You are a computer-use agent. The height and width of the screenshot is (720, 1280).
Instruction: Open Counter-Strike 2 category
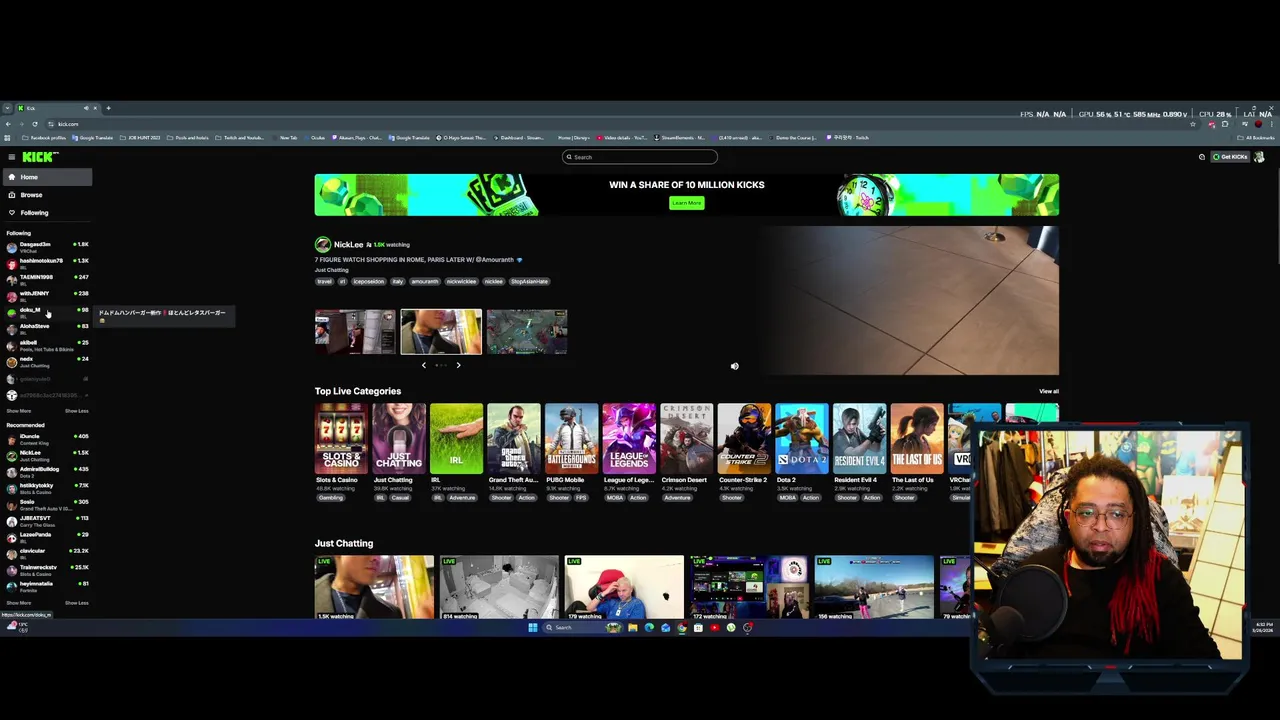coord(744,438)
